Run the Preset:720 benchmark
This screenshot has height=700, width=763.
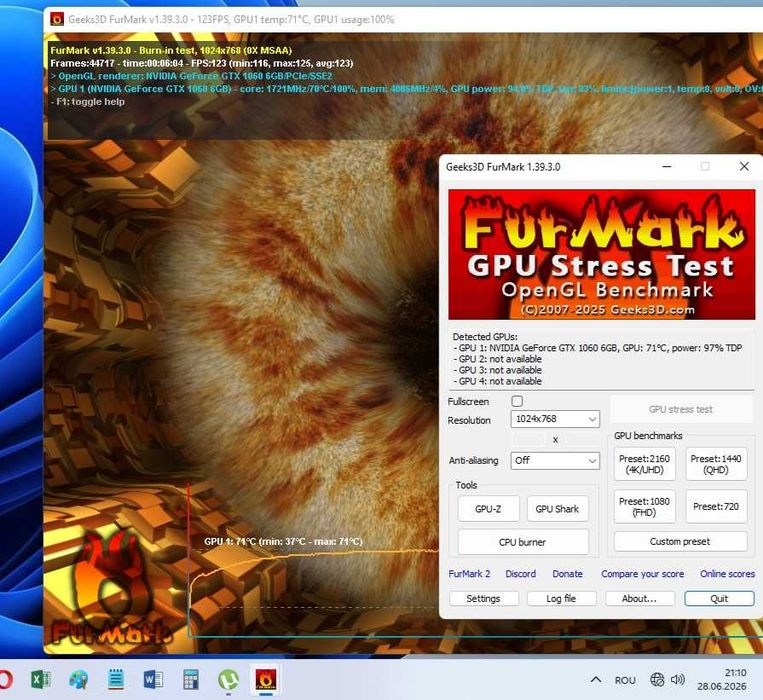[716, 506]
